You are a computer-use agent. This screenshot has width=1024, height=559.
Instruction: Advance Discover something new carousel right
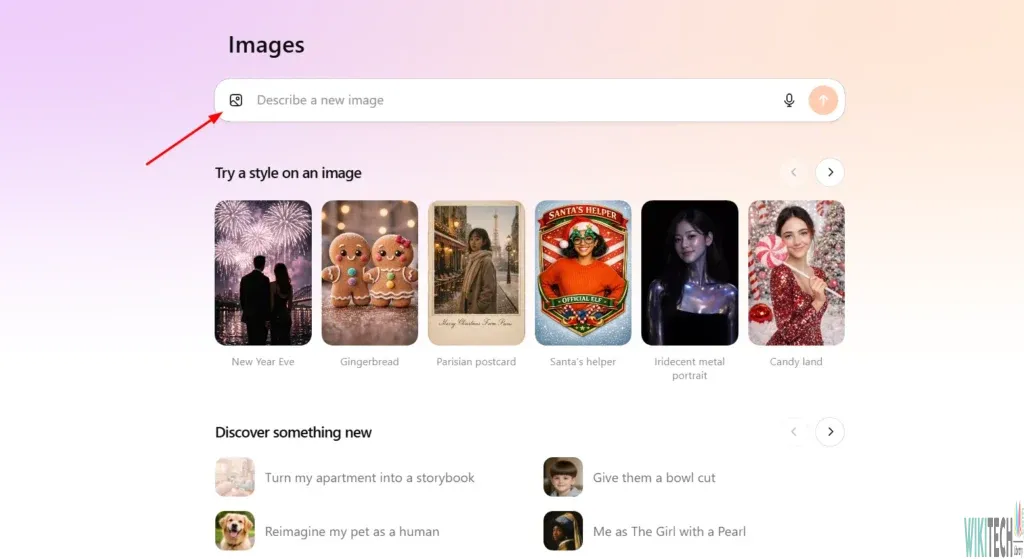tap(830, 432)
